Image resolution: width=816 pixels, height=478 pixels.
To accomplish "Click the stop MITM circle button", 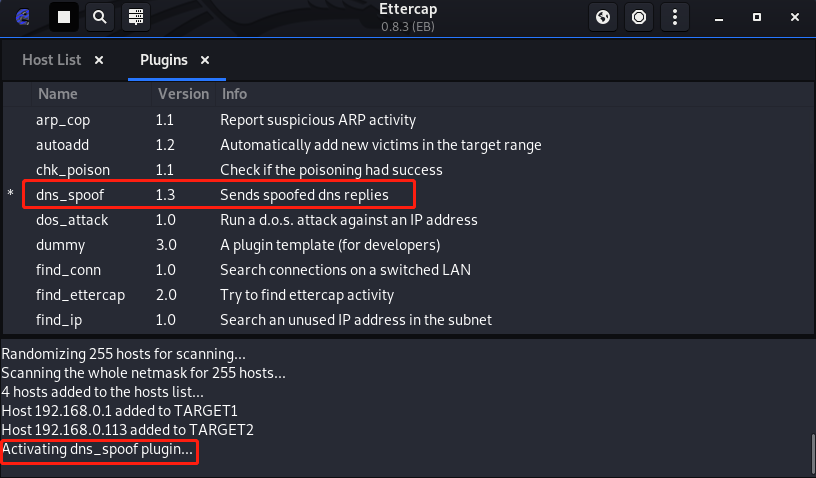I will pyautogui.click(x=639, y=17).
